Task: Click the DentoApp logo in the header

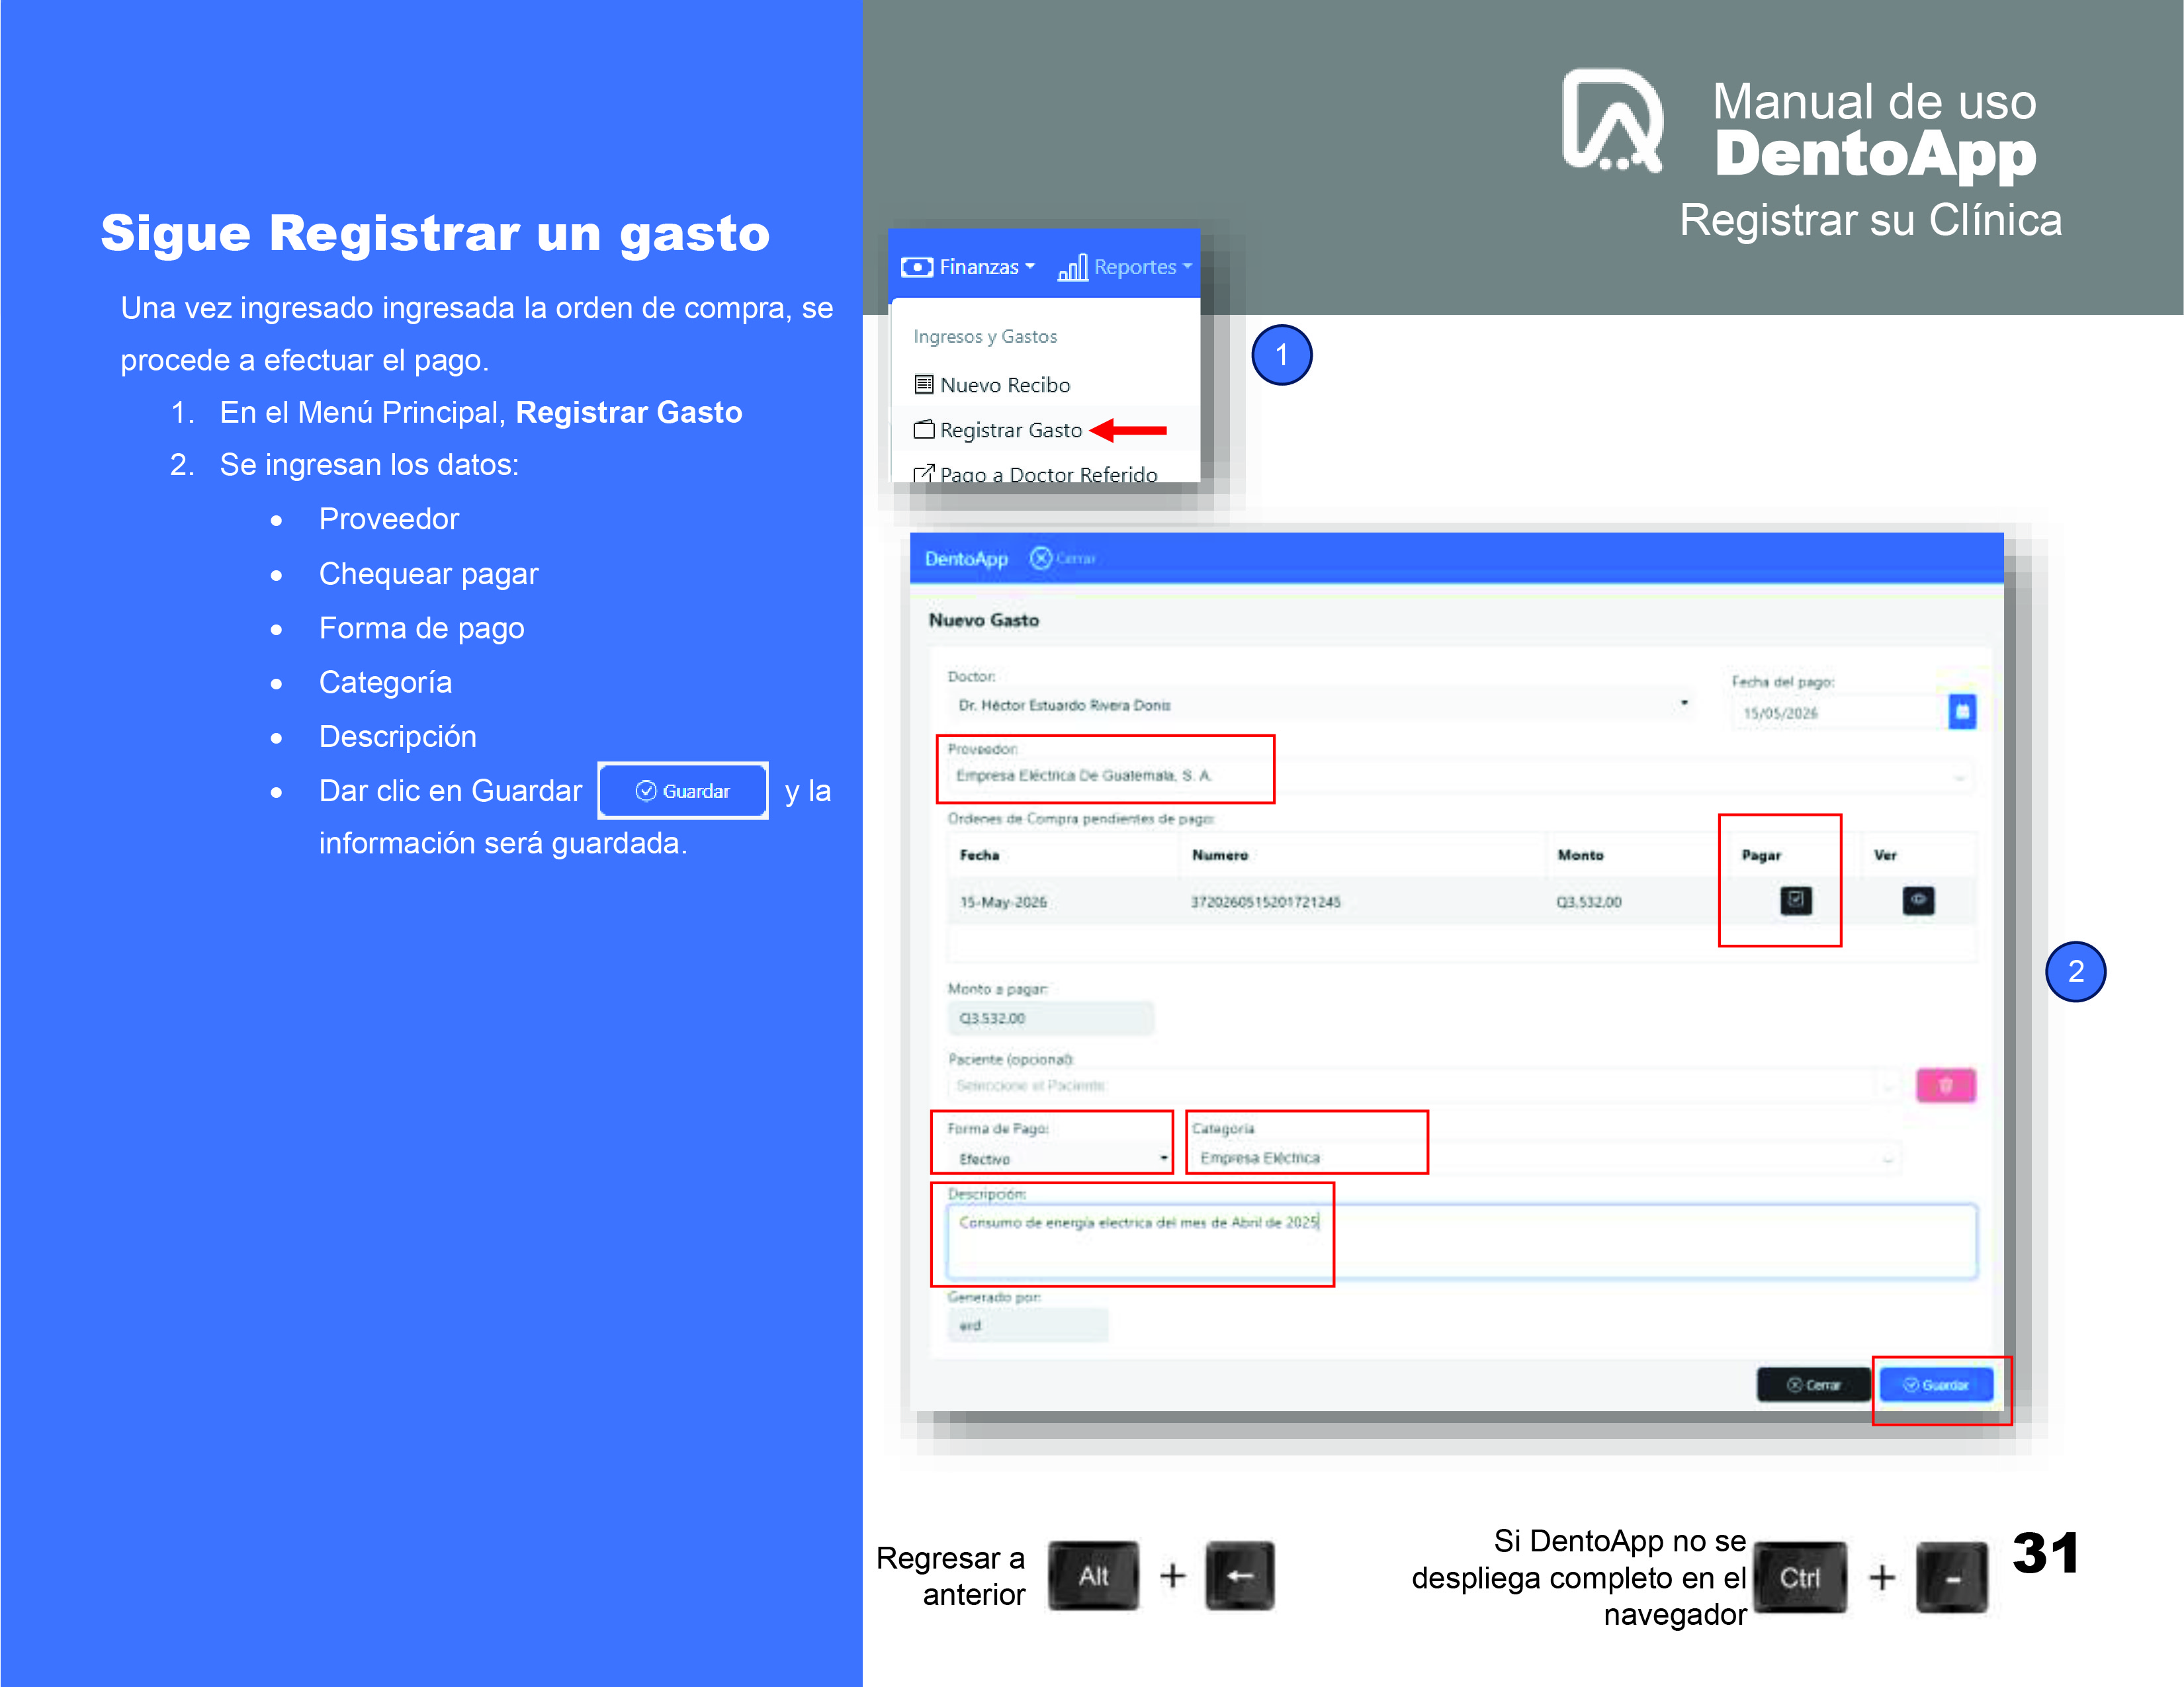Action: [x=1612, y=121]
